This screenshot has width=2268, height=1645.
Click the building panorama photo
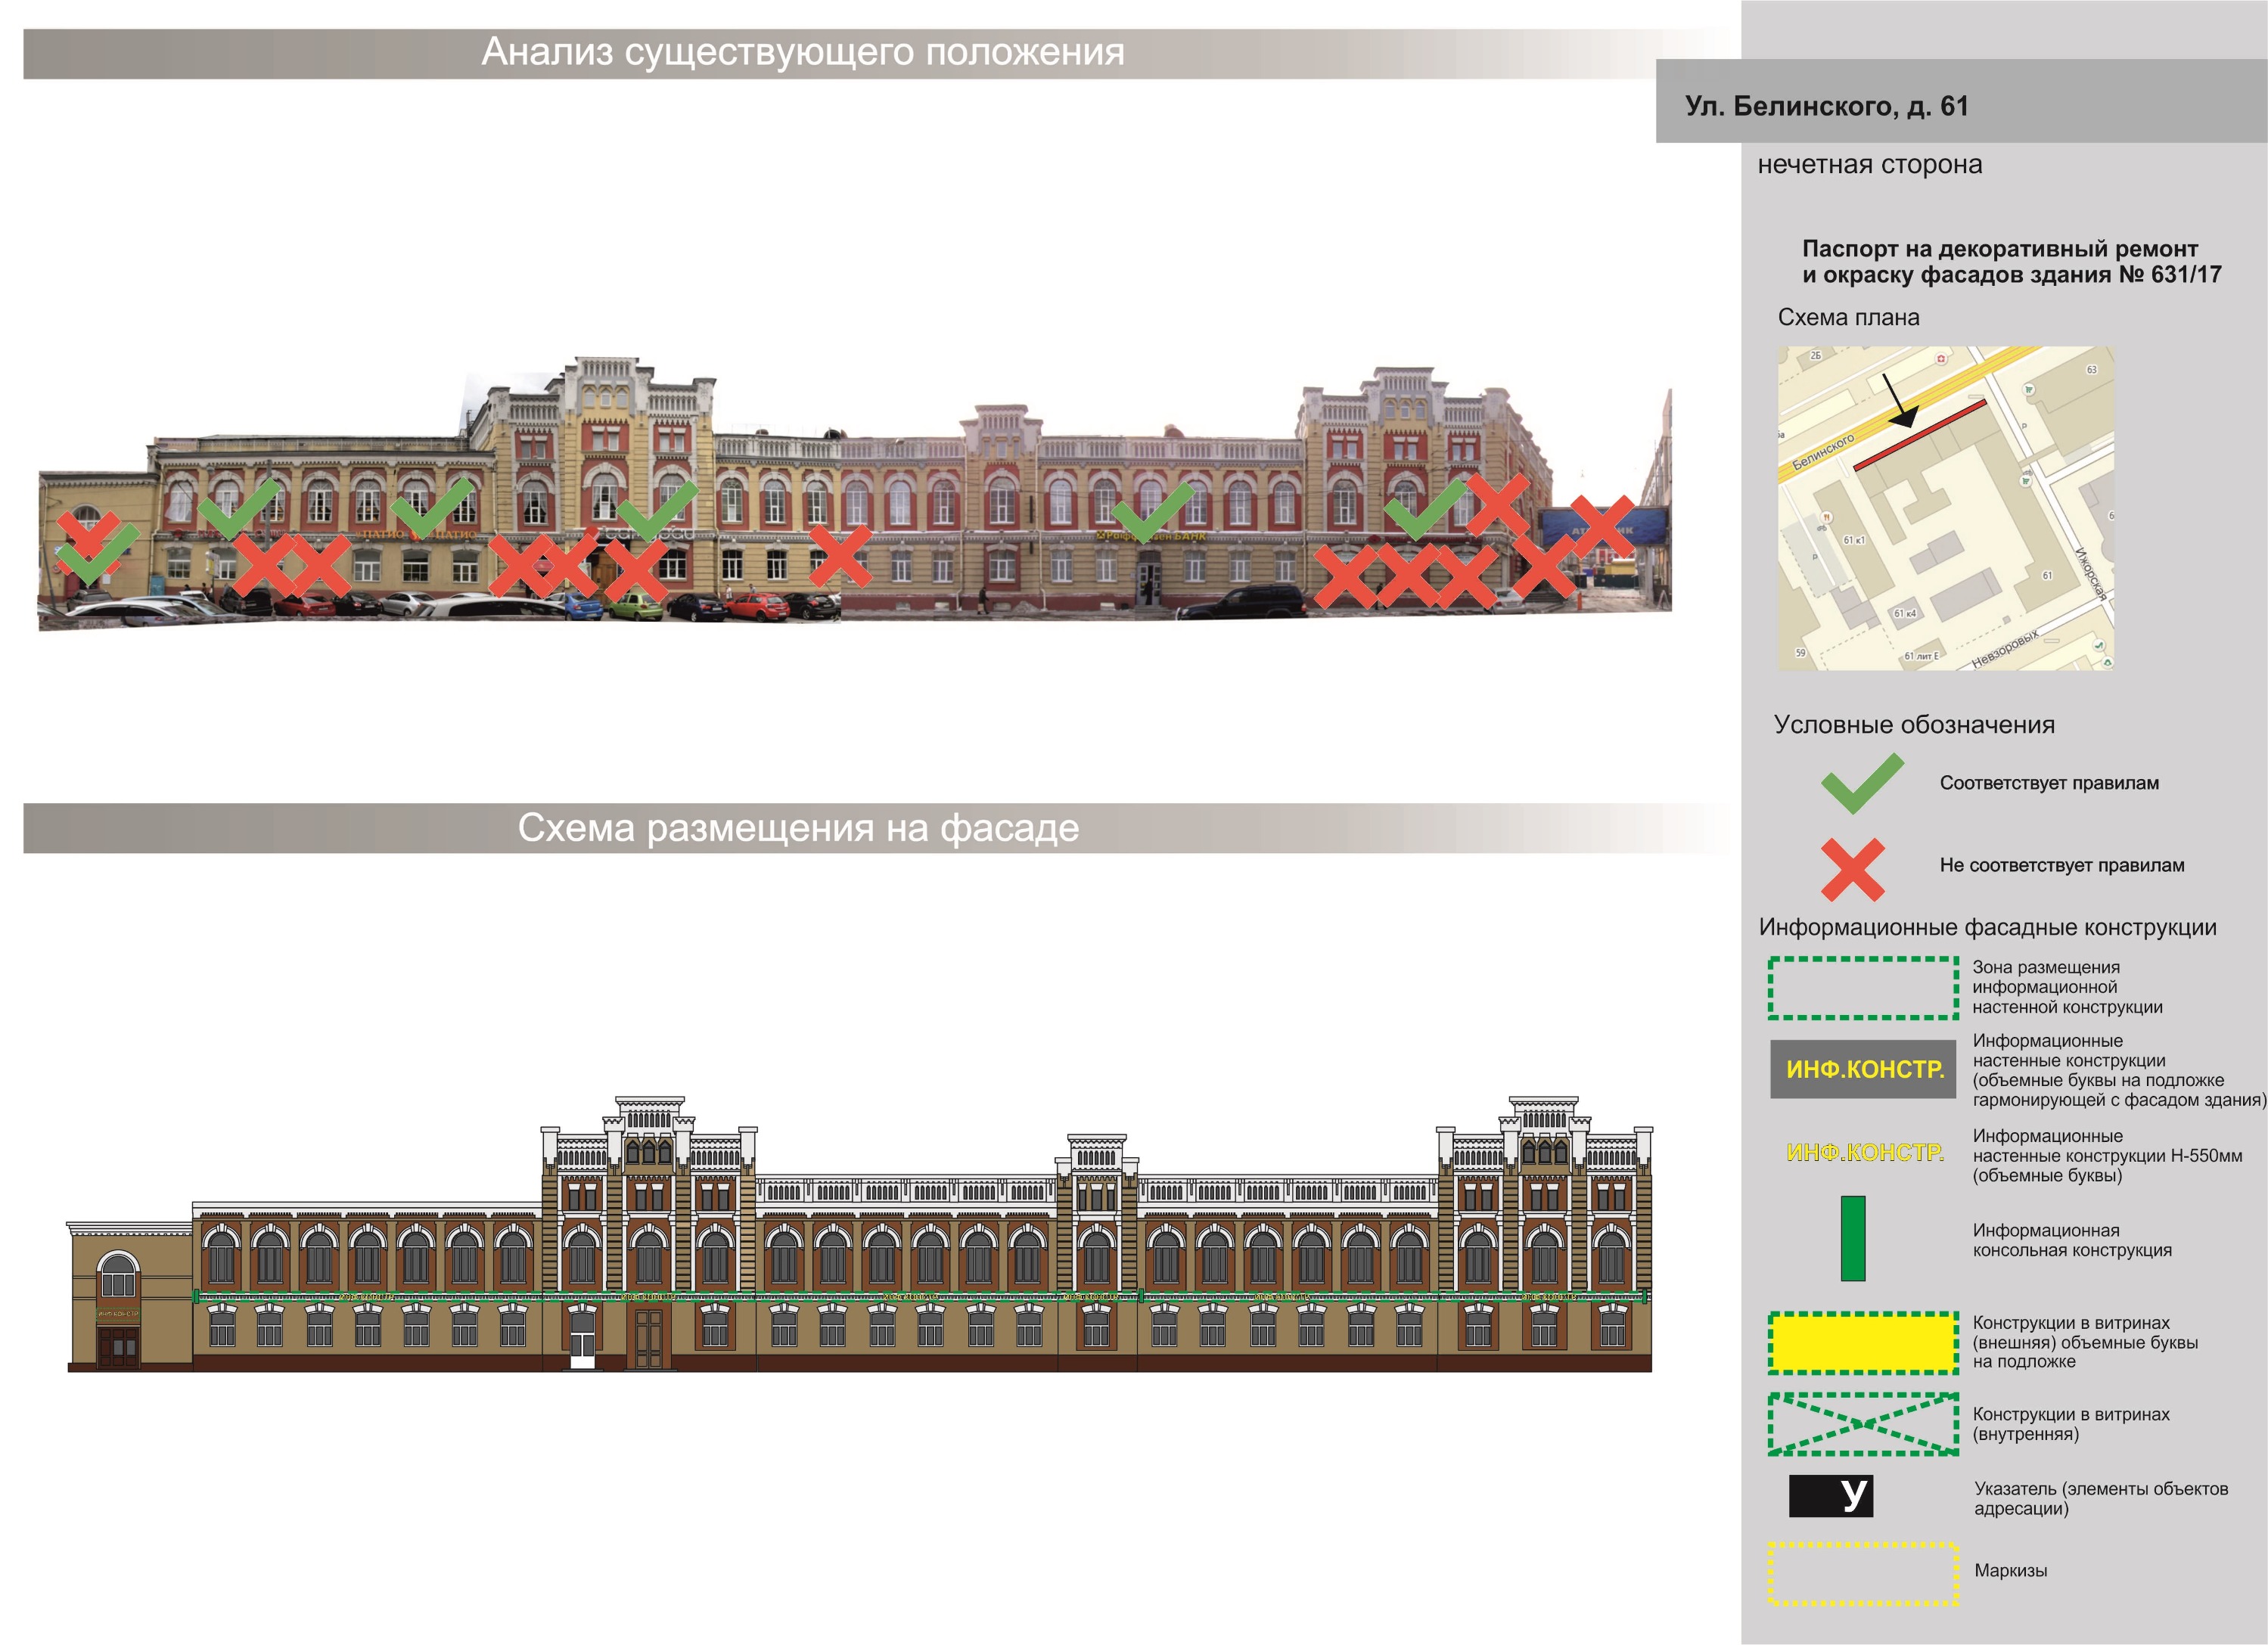855,494
